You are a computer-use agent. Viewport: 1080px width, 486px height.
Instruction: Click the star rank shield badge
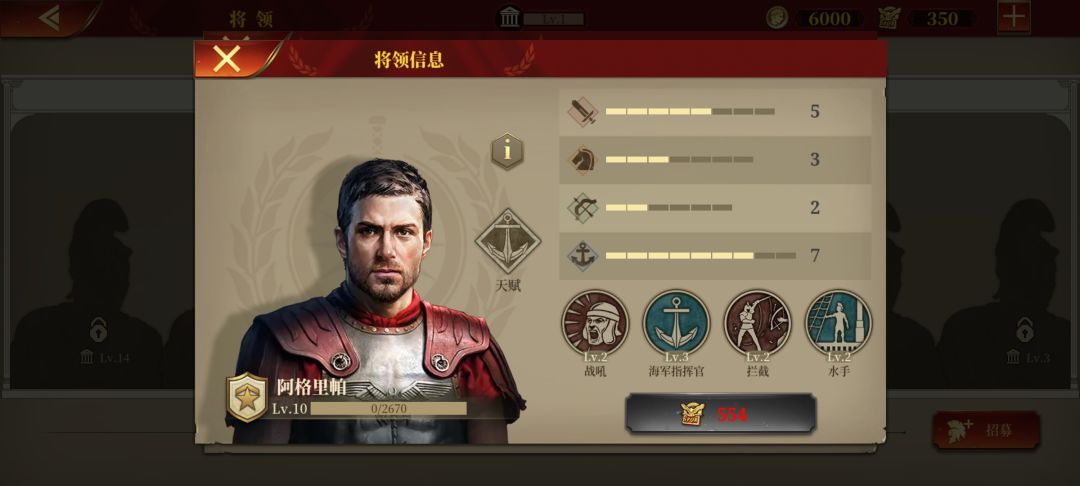click(x=247, y=398)
